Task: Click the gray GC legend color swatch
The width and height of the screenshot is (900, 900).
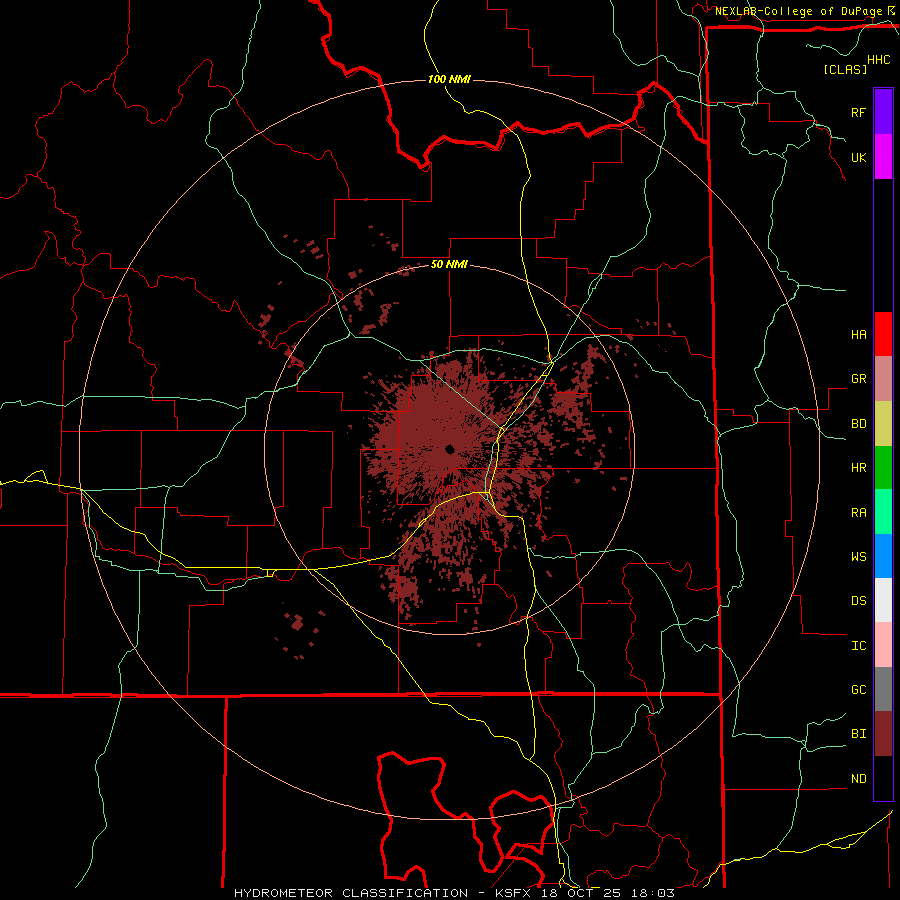Action: pos(883,689)
